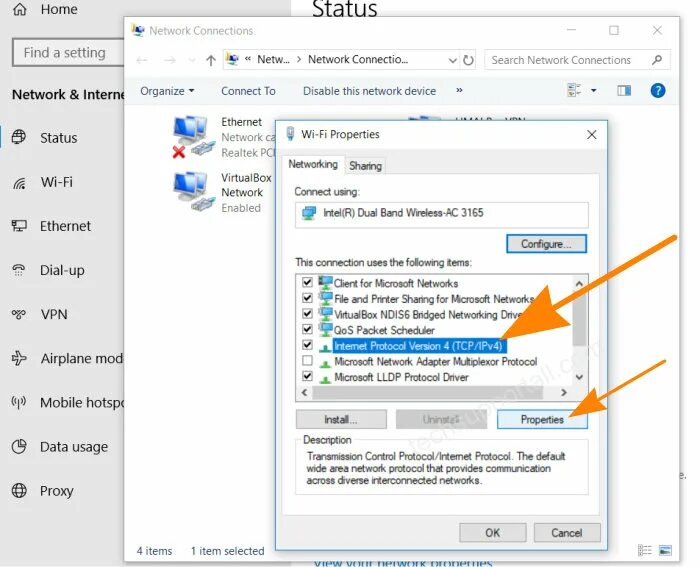Screen dimensions: 700x567
Task: Open the Organize dropdown menu
Action: click(x=167, y=91)
